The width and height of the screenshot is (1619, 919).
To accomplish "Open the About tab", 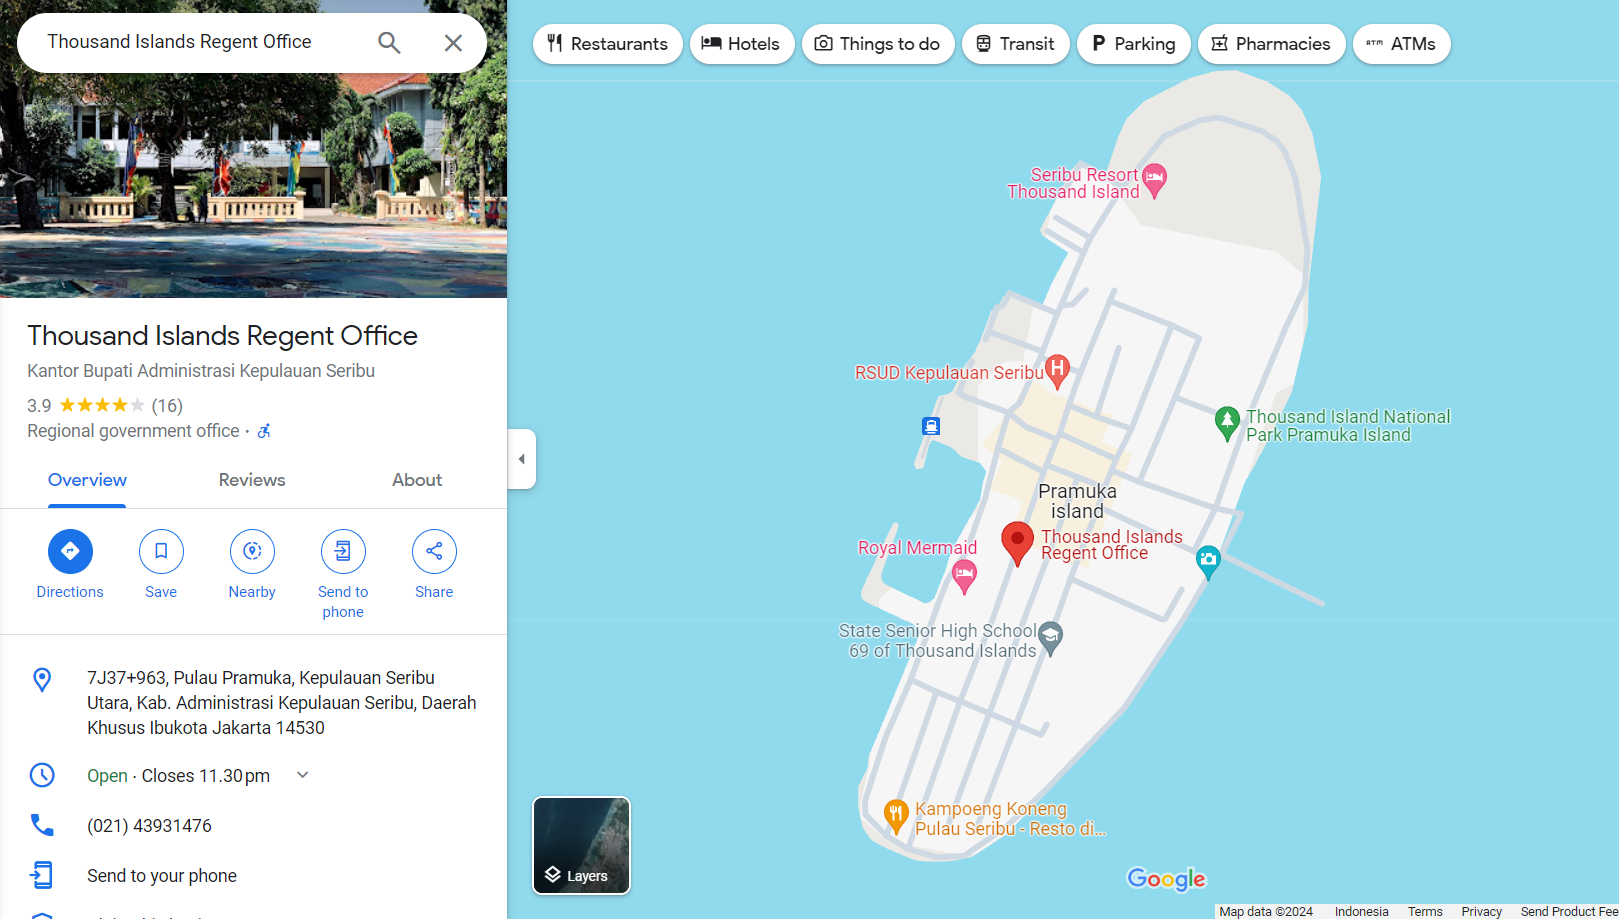I will [x=417, y=480].
